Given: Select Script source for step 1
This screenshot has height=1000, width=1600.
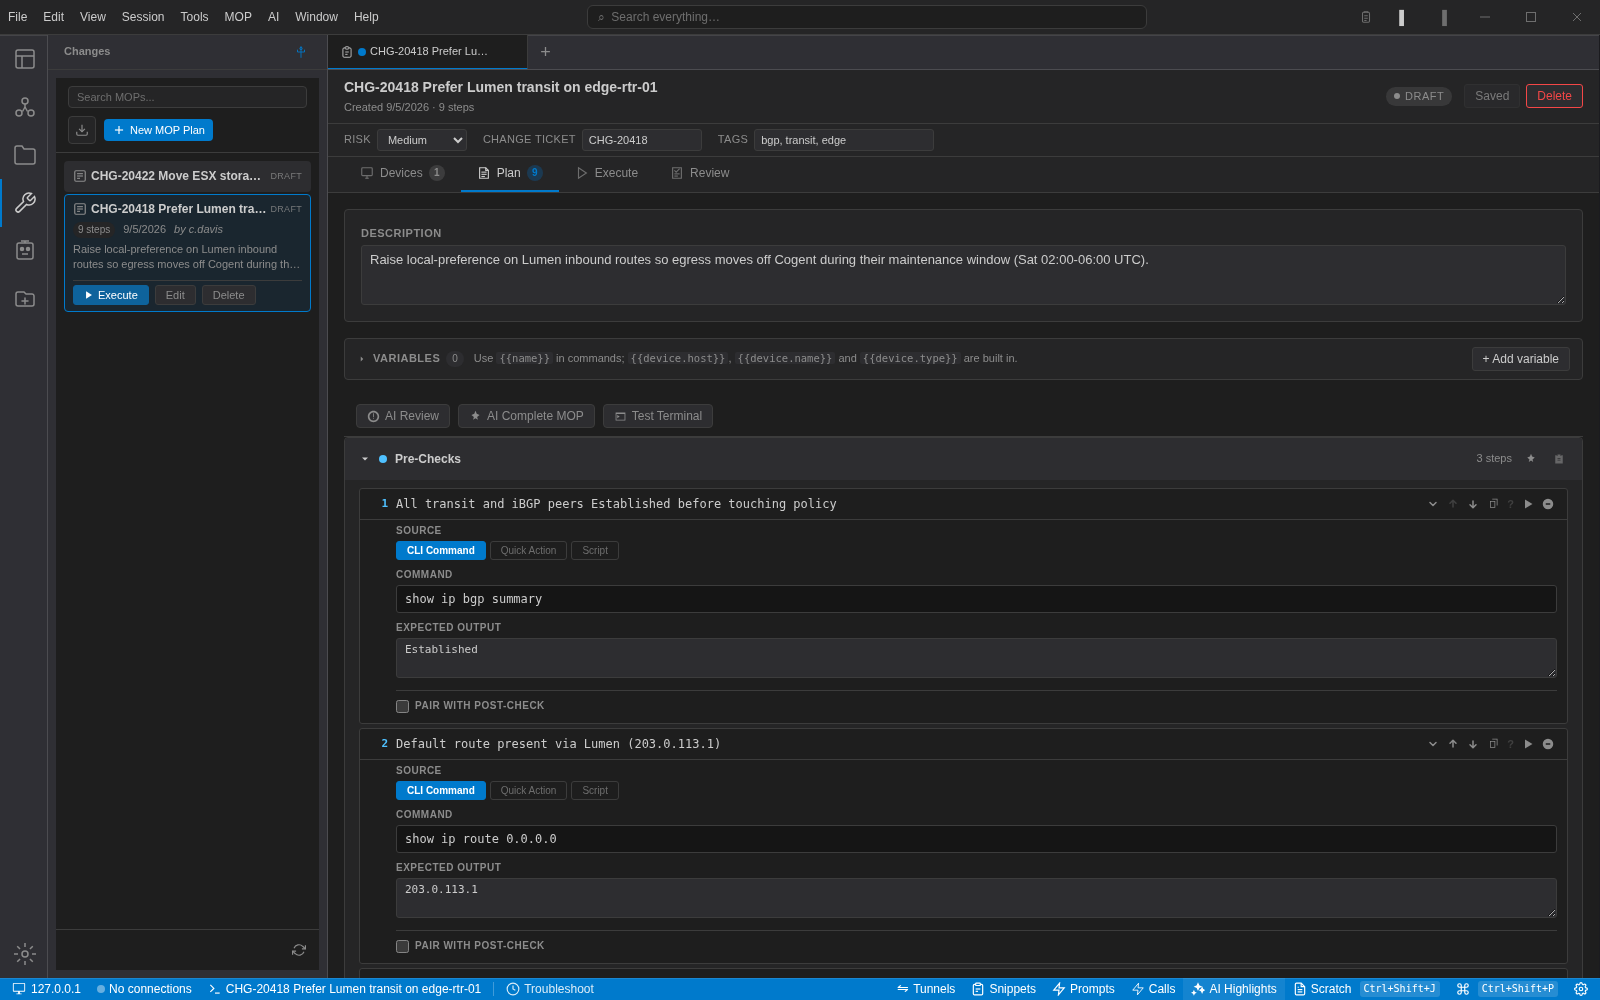Looking at the screenshot, I should coord(595,551).
